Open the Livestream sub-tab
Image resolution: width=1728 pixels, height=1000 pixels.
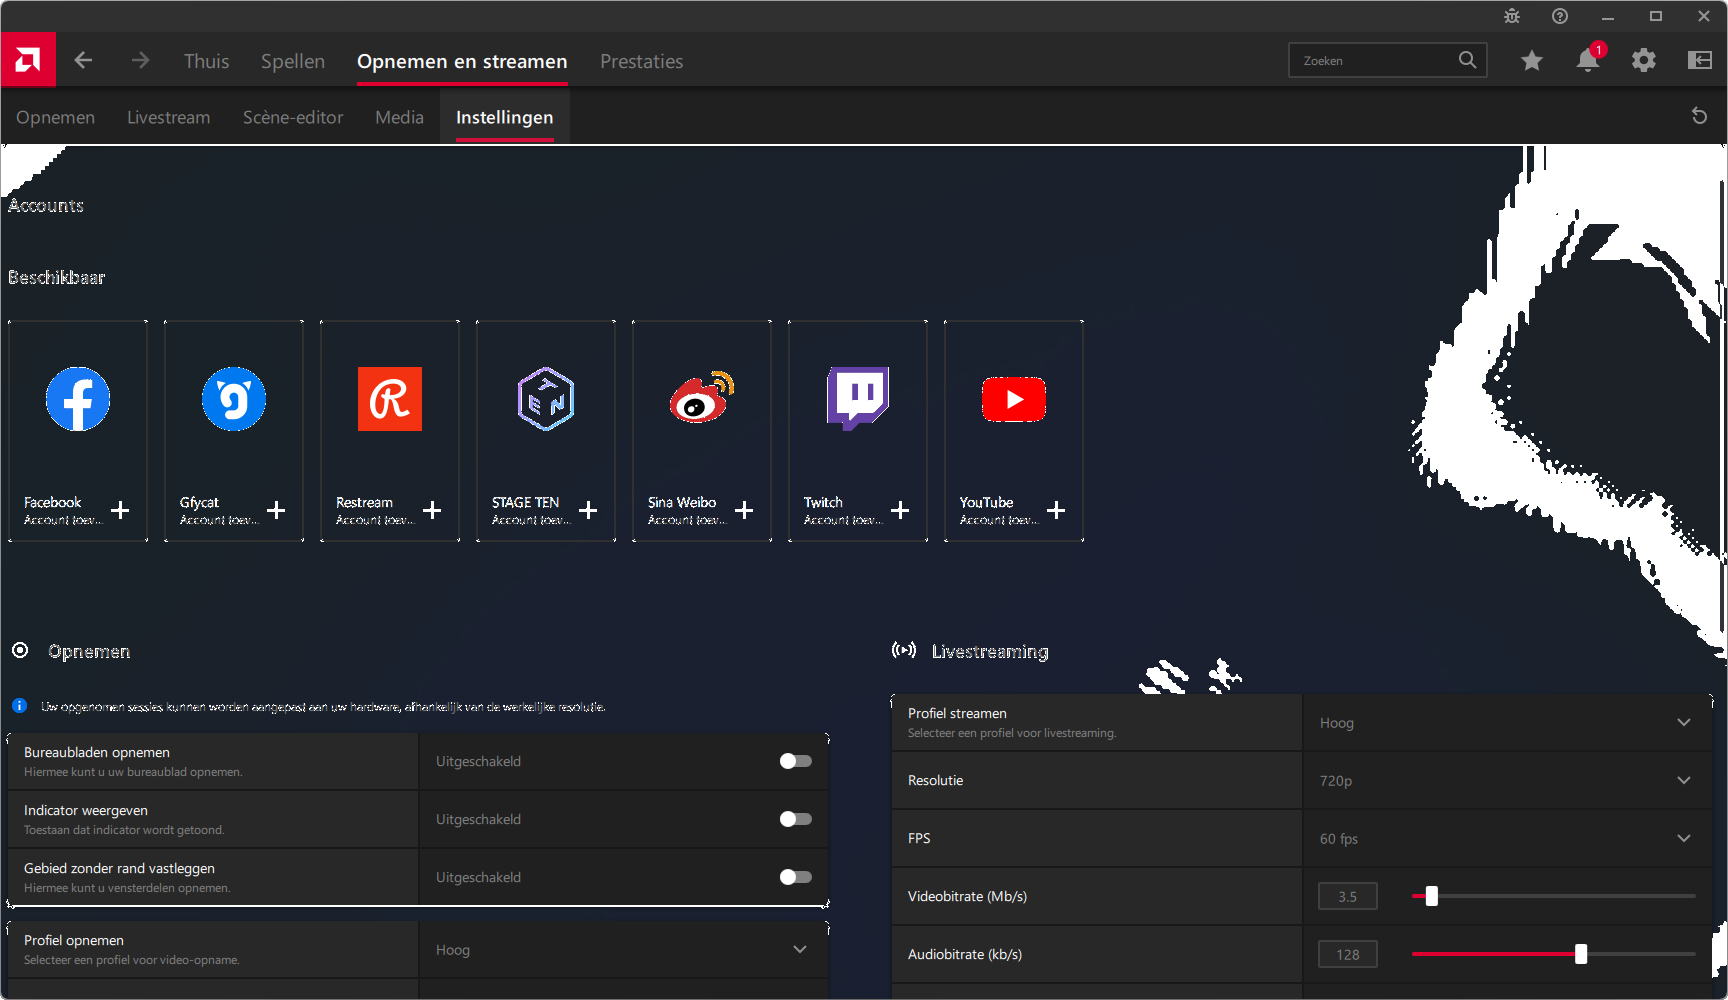coord(168,117)
